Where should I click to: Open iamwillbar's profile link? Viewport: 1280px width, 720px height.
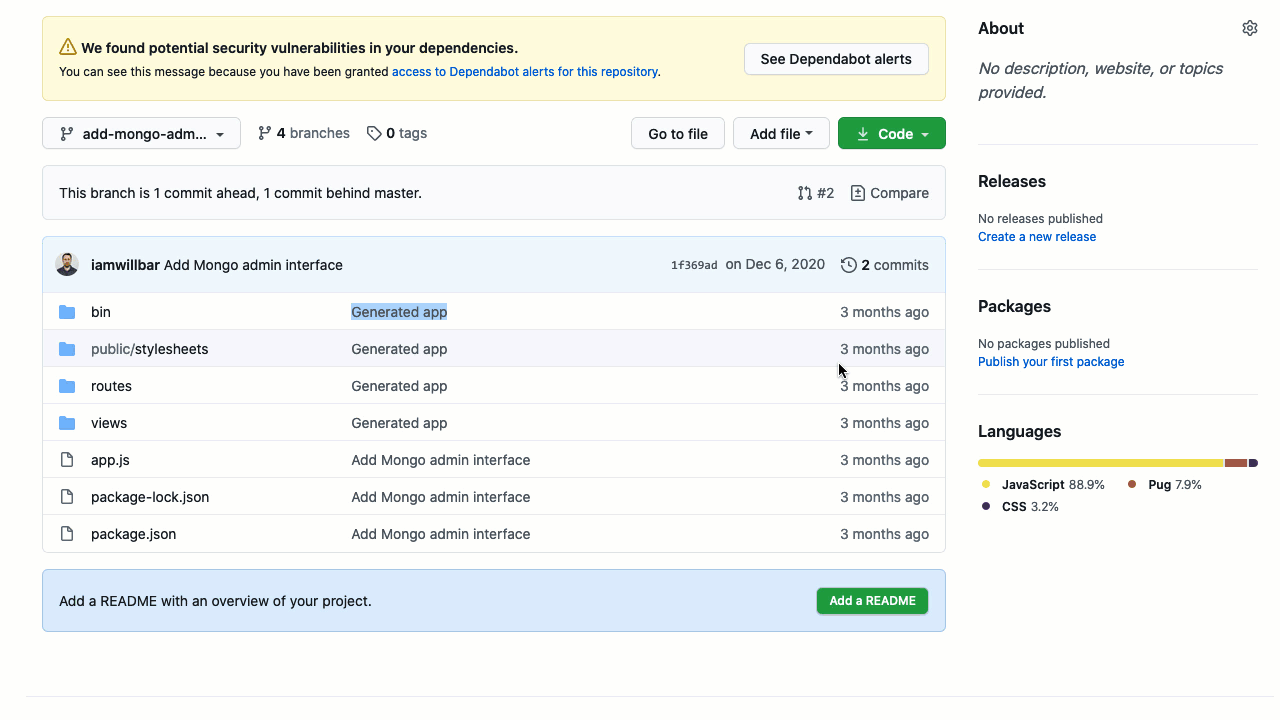(x=125, y=265)
